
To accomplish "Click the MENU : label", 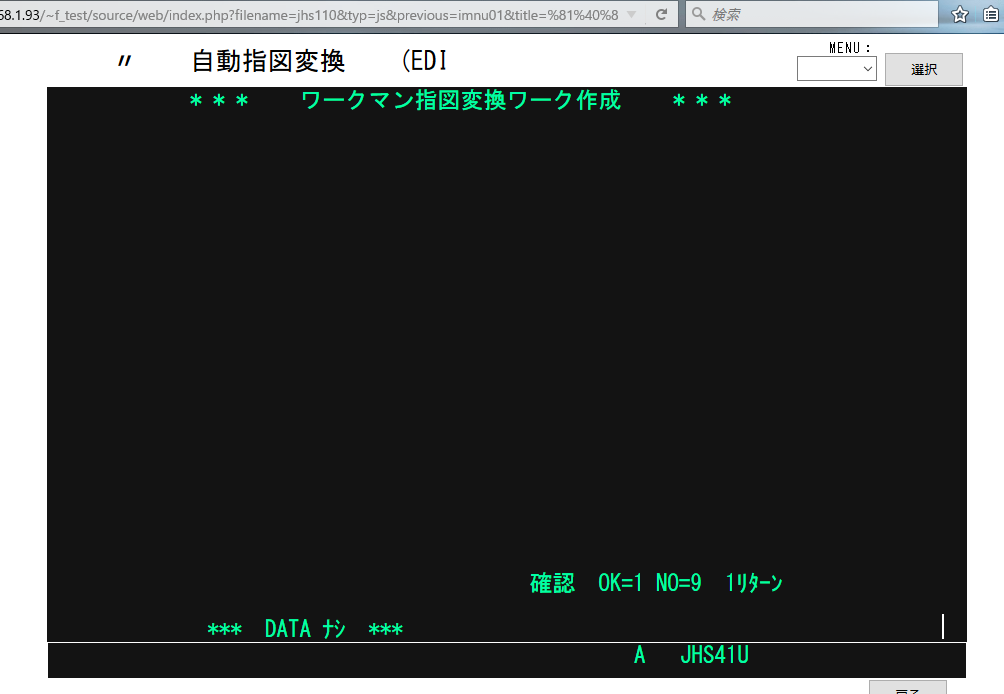I will coord(850,47).
